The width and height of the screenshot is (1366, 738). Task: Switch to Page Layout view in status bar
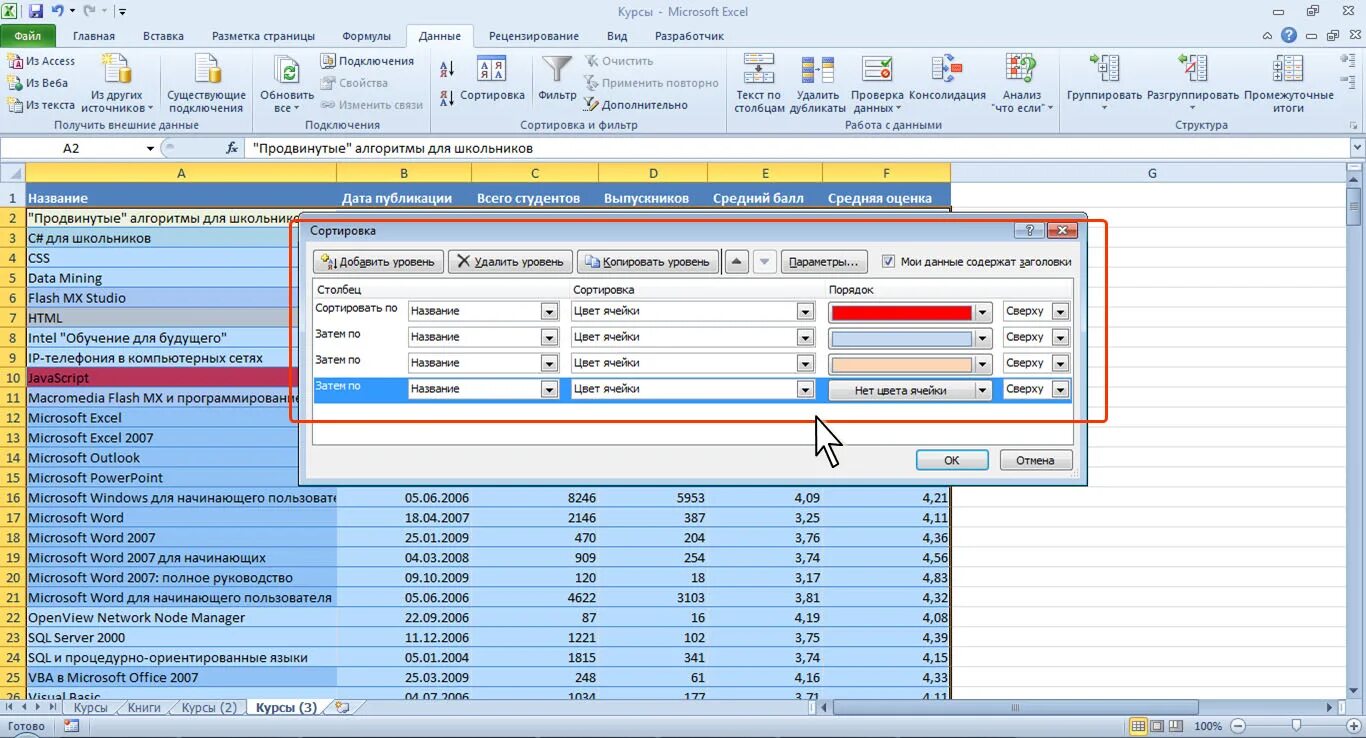pos(1157,726)
